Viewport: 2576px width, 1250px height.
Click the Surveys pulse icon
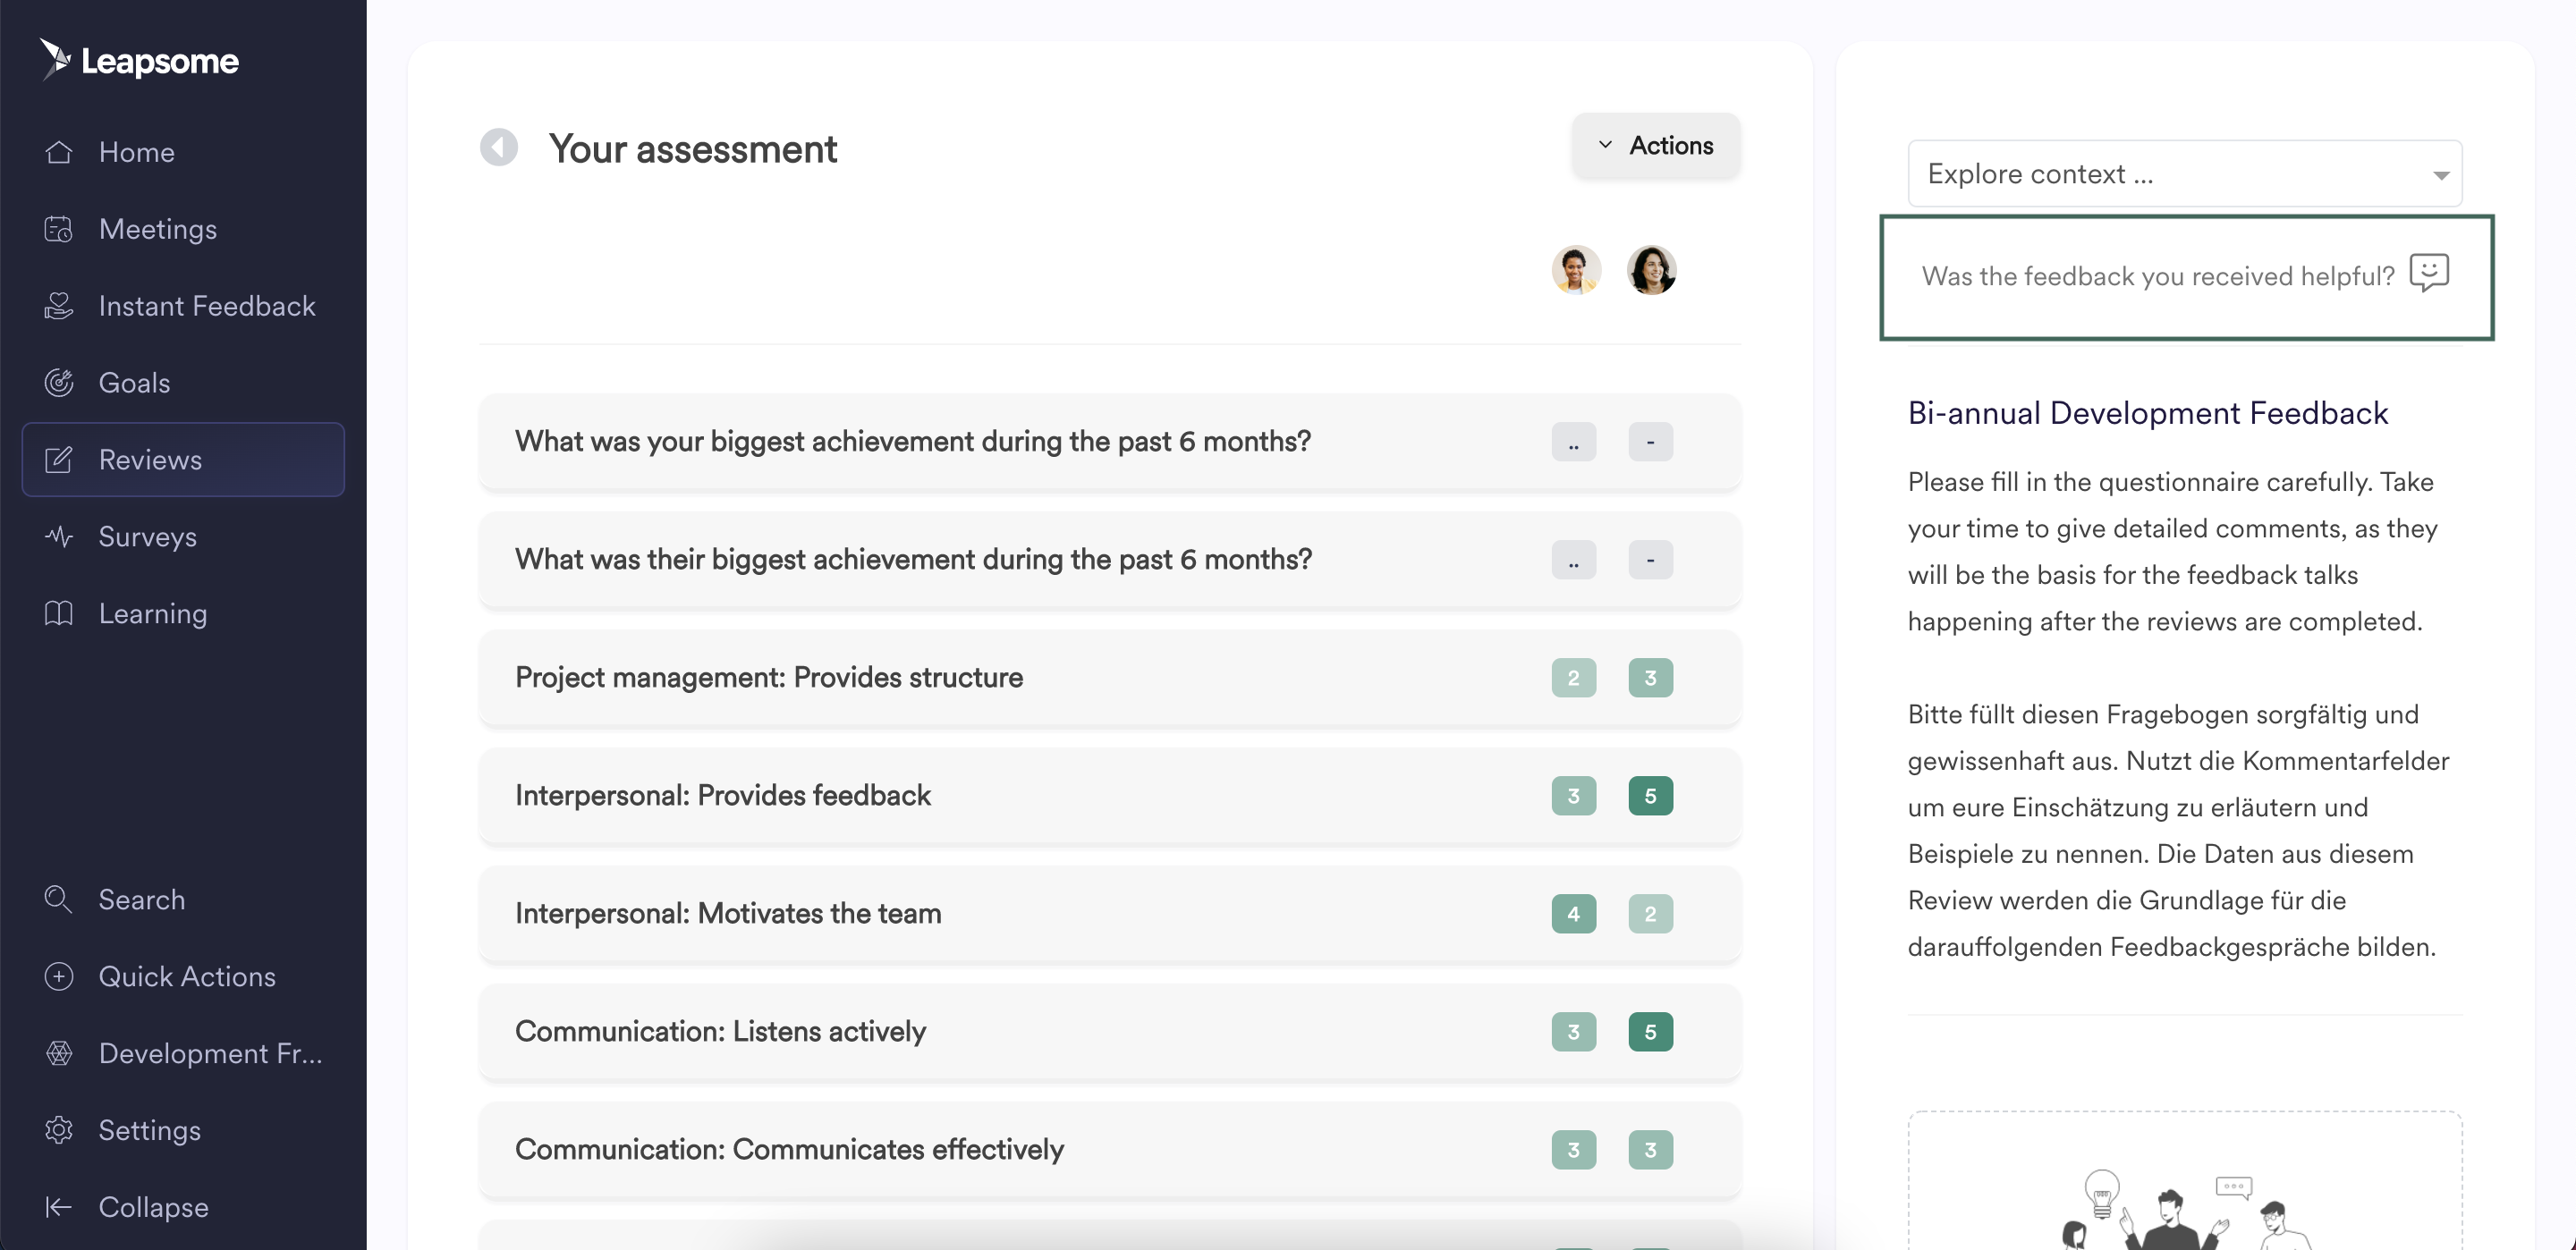59,537
